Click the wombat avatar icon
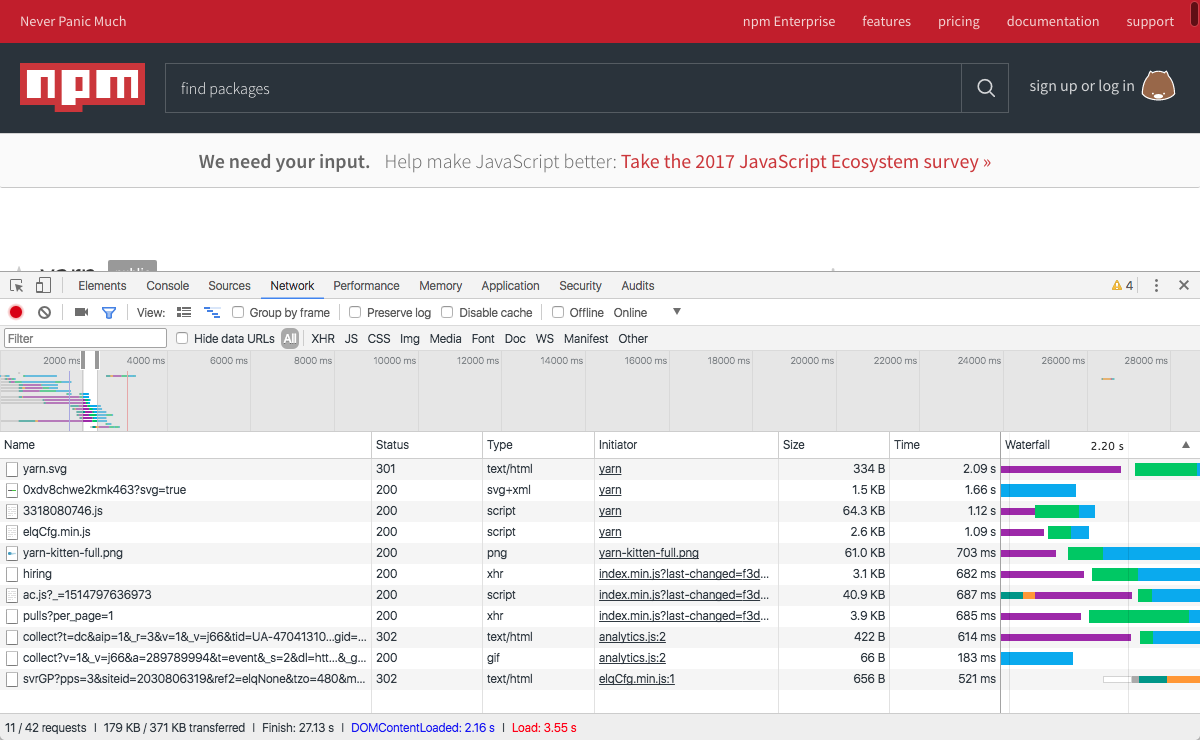The image size is (1200, 740). 1159,85
